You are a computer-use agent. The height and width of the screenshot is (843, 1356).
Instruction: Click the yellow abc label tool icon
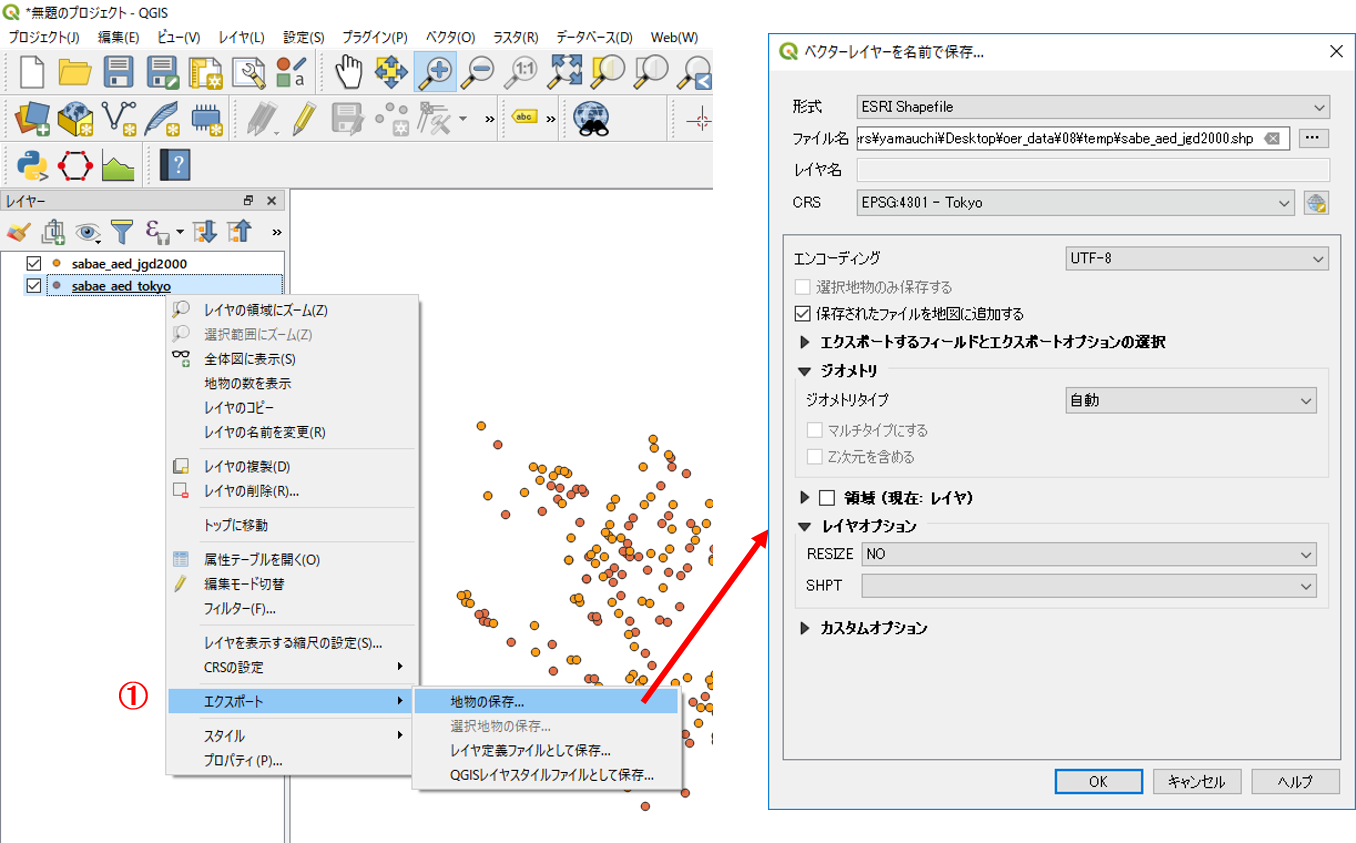point(525,118)
